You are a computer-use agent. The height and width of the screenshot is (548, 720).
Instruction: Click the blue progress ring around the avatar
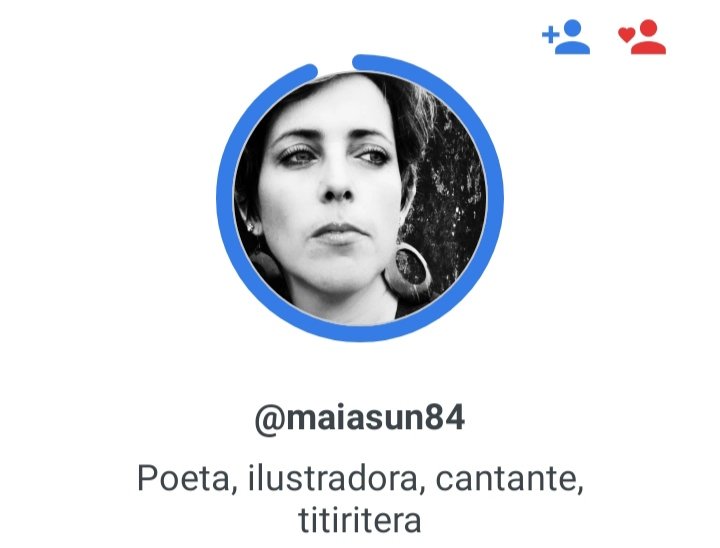pyautogui.click(x=495, y=198)
